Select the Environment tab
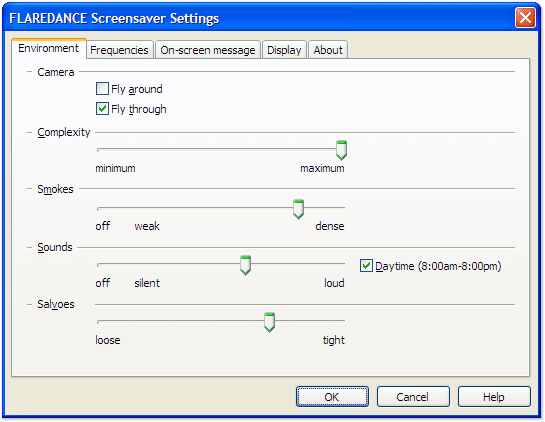545x422 pixels. click(49, 48)
